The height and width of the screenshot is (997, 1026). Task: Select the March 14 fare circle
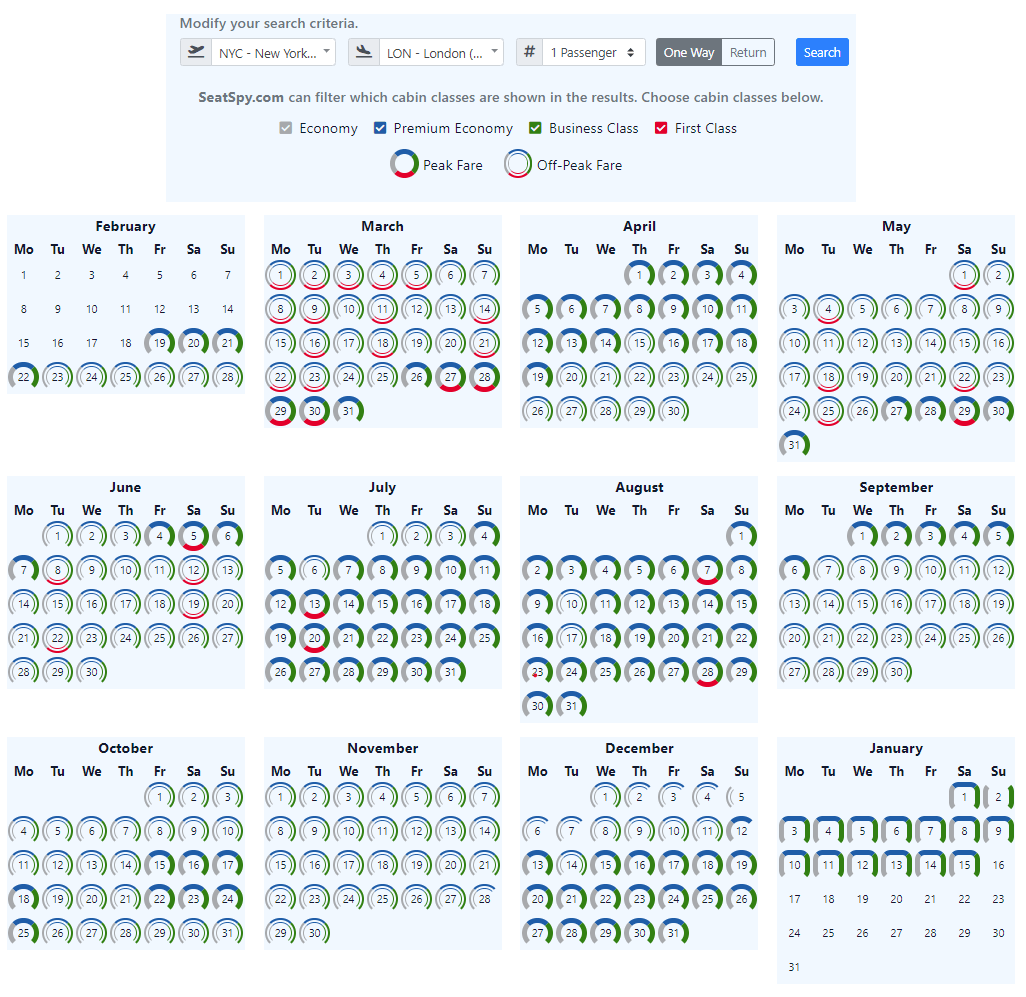click(485, 308)
